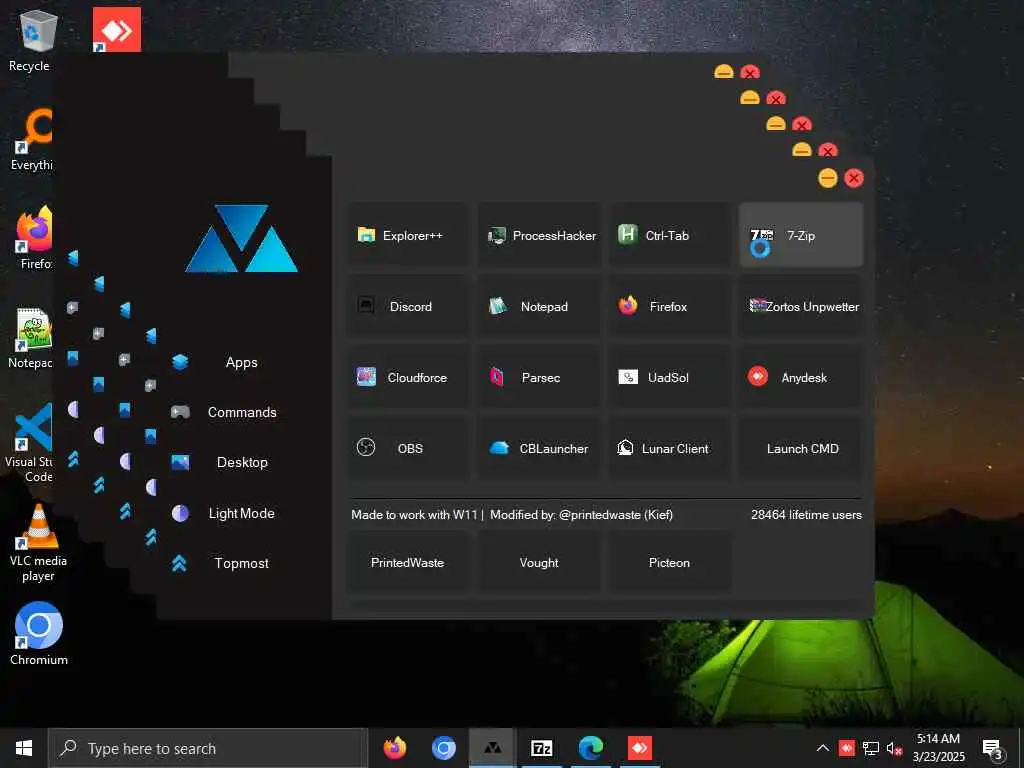Image resolution: width=1024 pixels, height=768 pixels.
Task: Open PrintedWaste credit link
Action: 408,562
